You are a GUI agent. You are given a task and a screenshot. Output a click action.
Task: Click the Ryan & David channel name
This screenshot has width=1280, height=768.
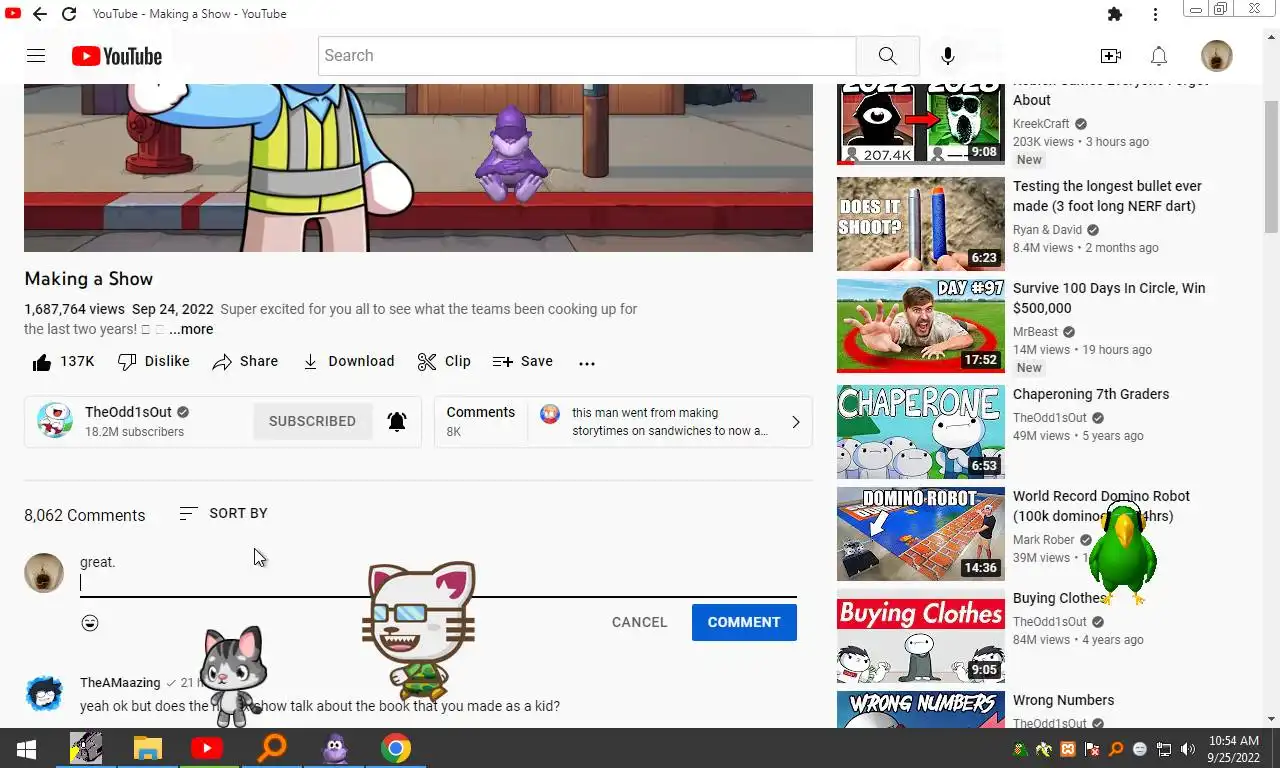pos(1047,229)
